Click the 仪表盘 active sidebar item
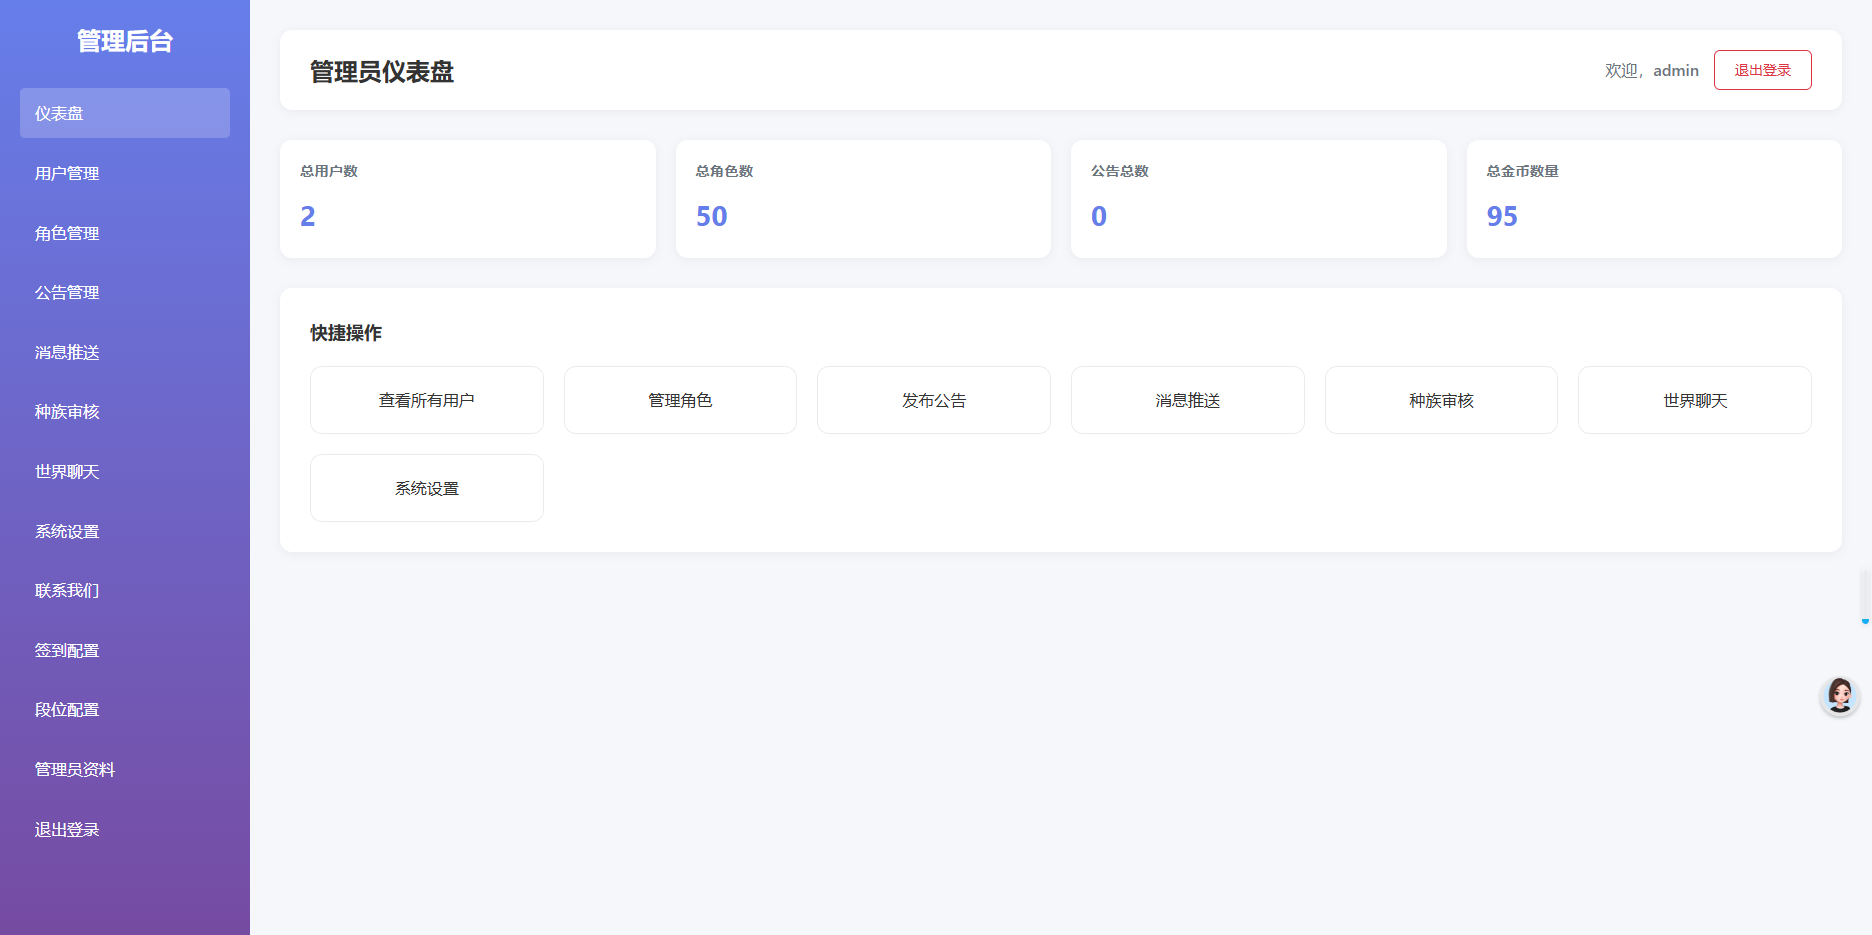 pos(125,113)
